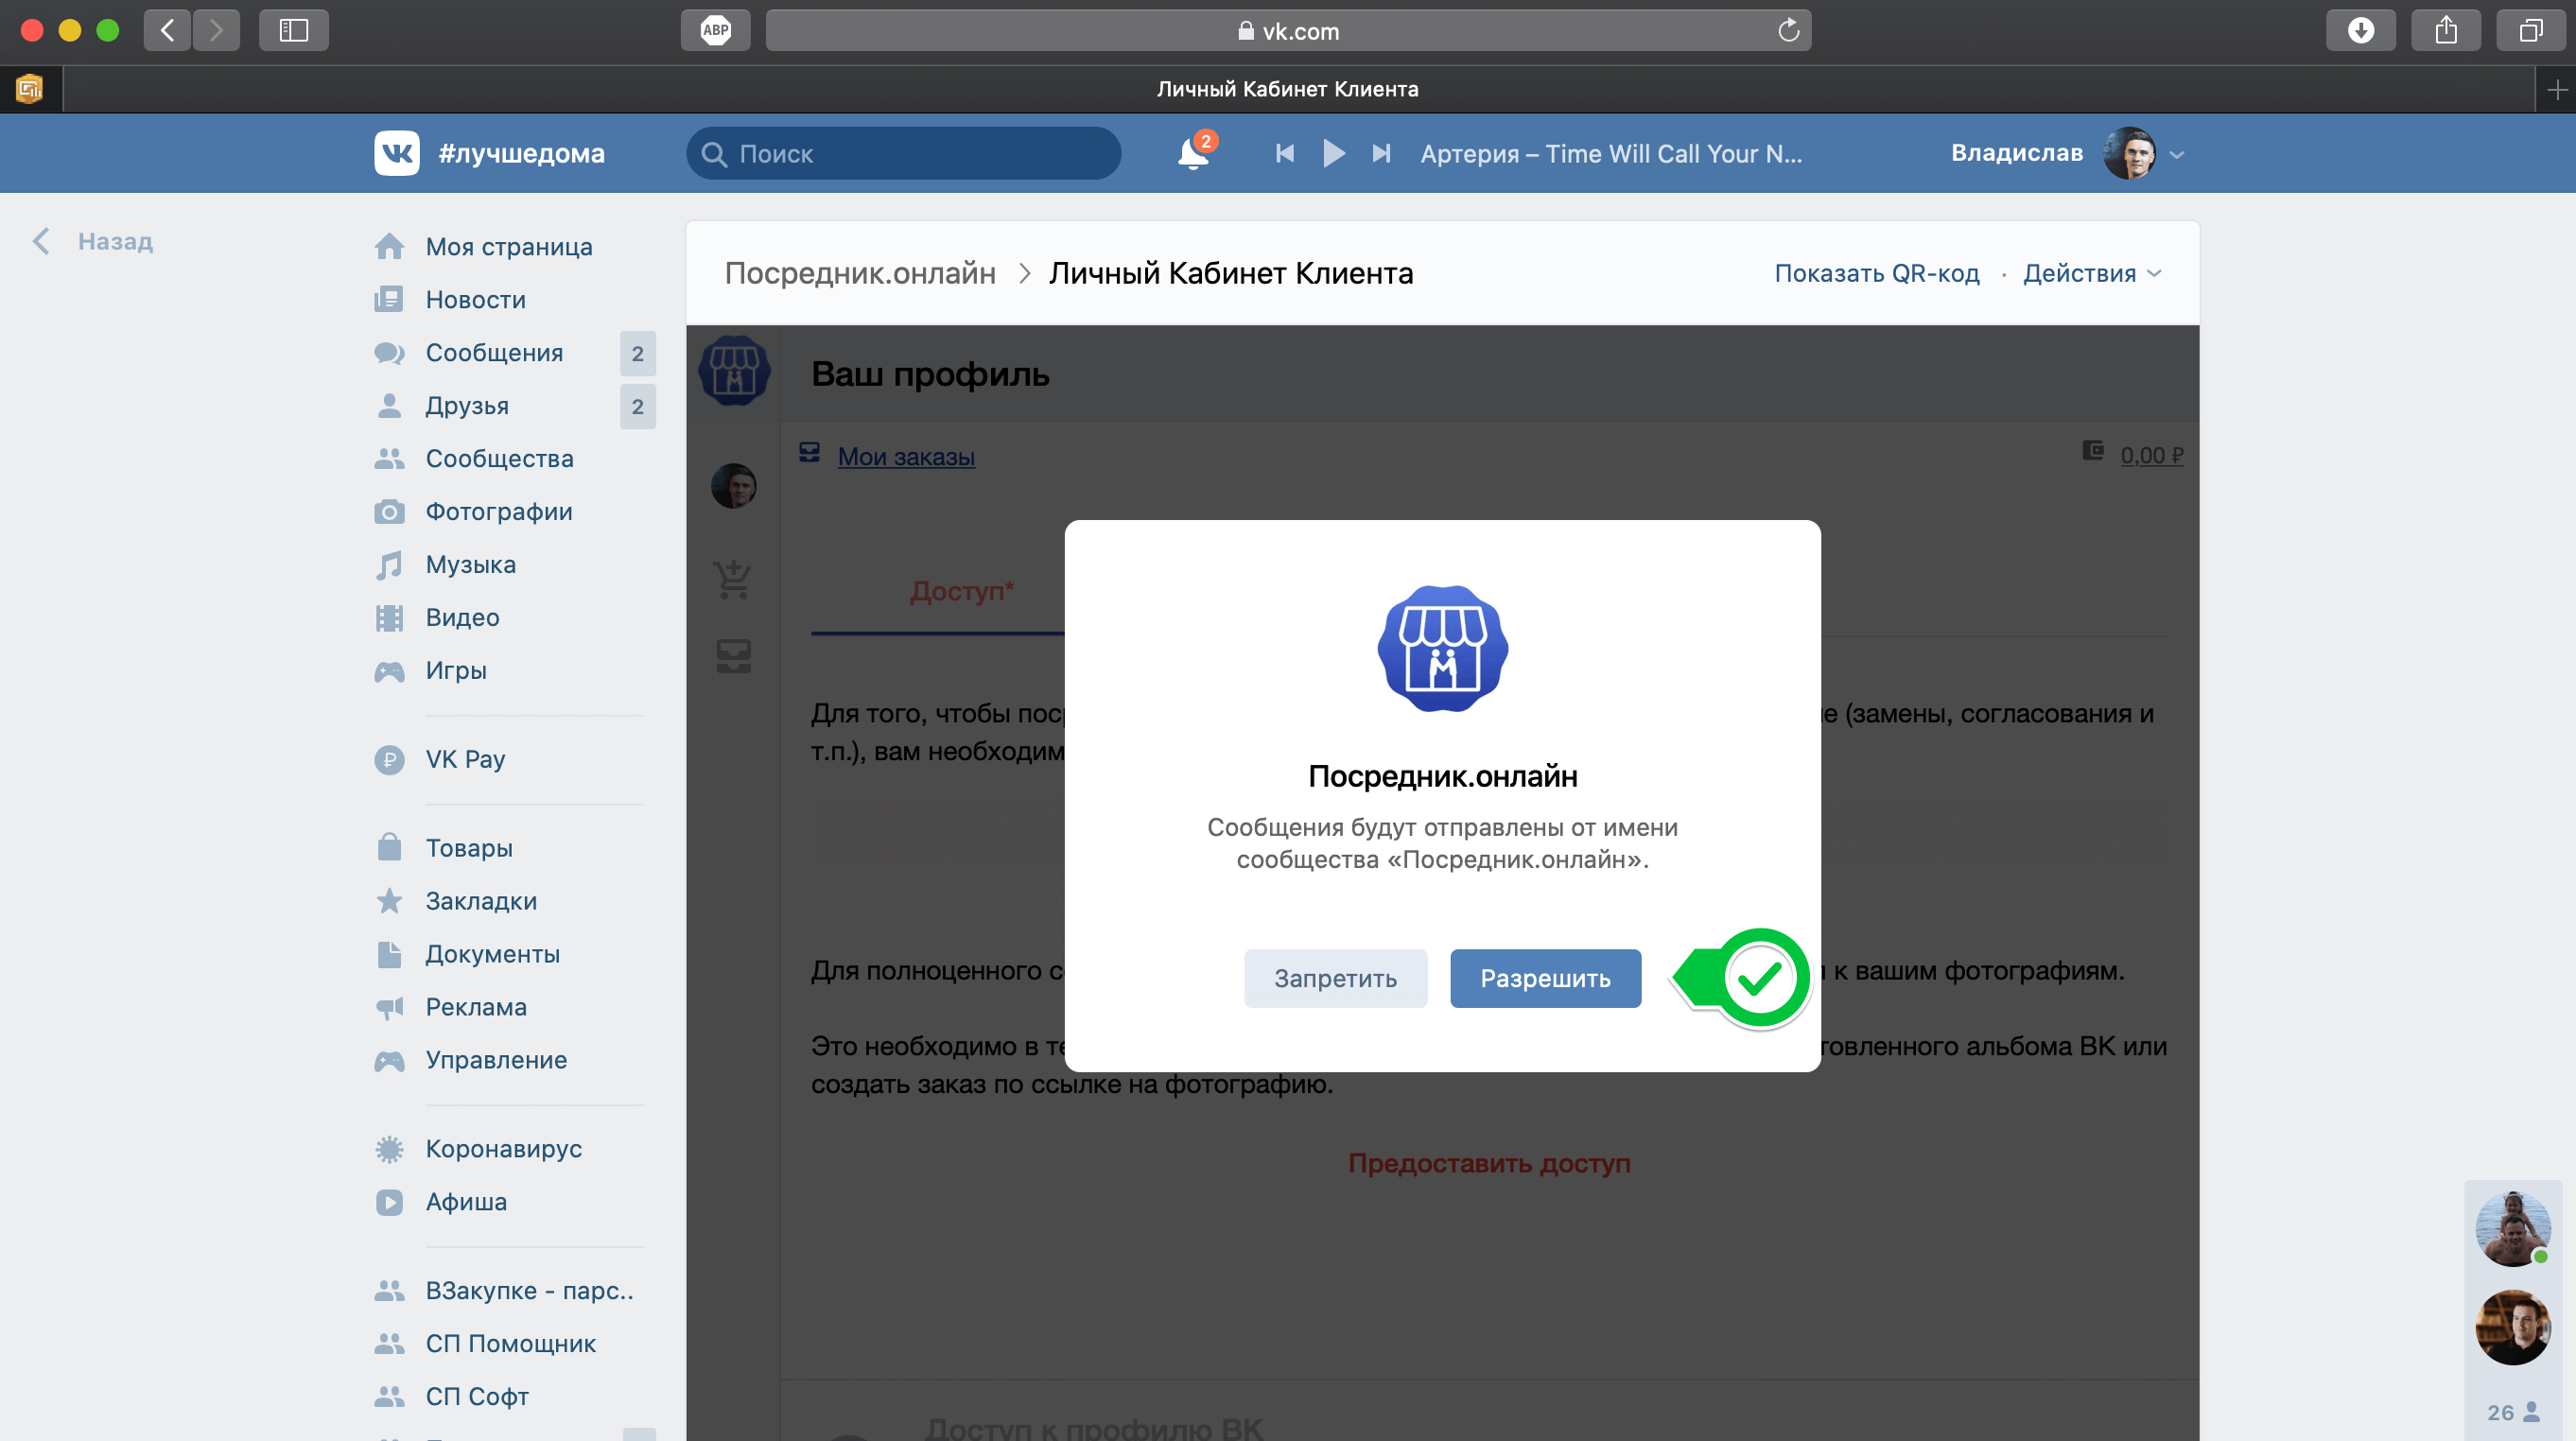Click the VK logo icon

[397, 153]
